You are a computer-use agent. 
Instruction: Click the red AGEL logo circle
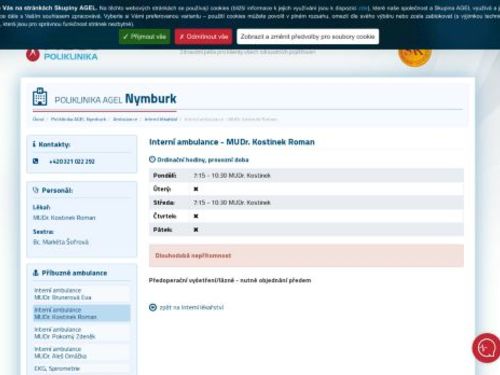[x=33, y=55]
